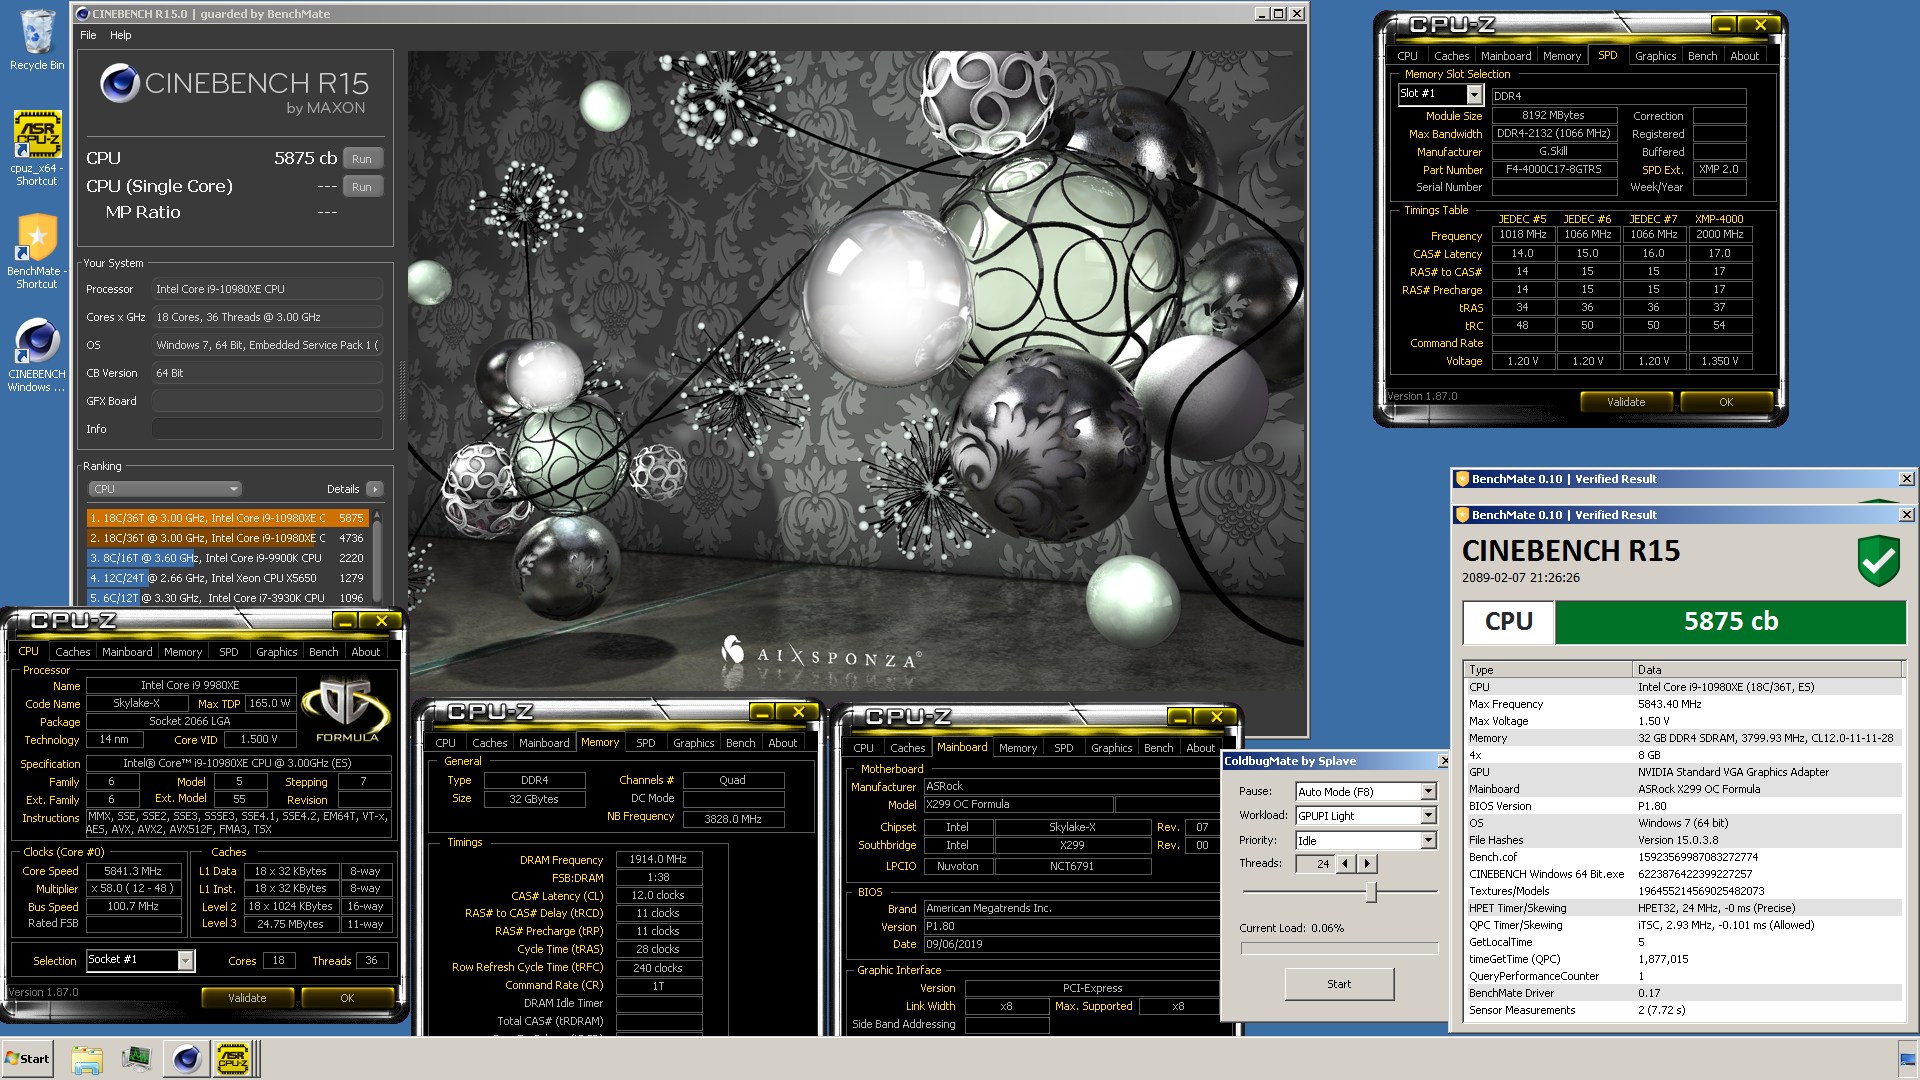Click the Data column header in BenchMate
Viewport: 1920px width, 1080px height.
pyautogui.click(x=1767, y=670)
